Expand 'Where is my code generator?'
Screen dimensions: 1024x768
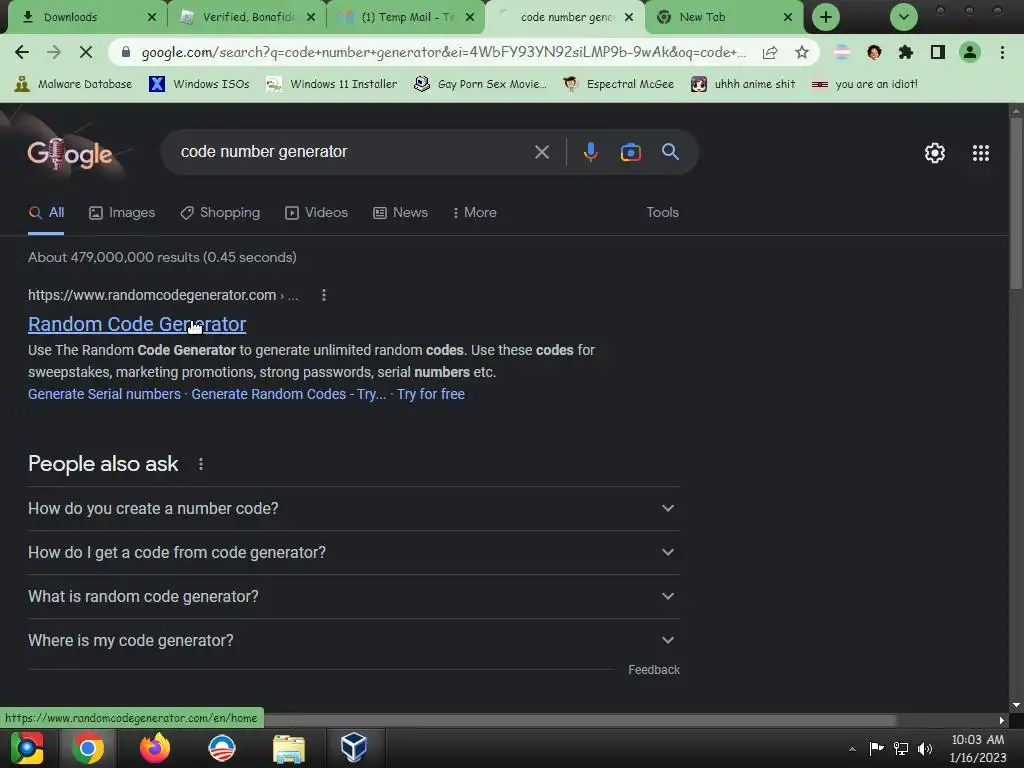click(x=353, y=641)
